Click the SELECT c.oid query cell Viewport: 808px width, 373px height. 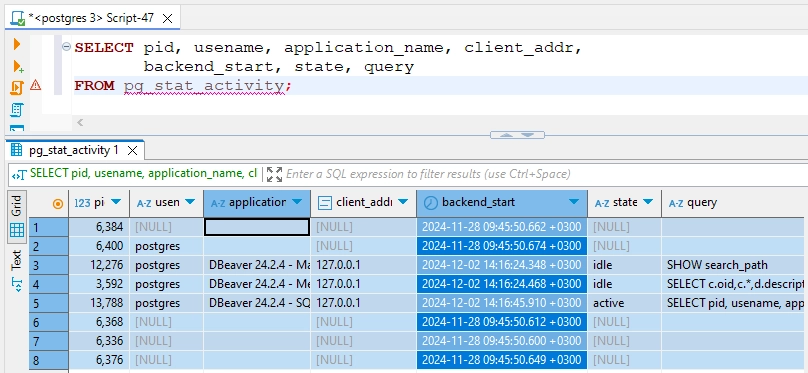click(734, 284)
